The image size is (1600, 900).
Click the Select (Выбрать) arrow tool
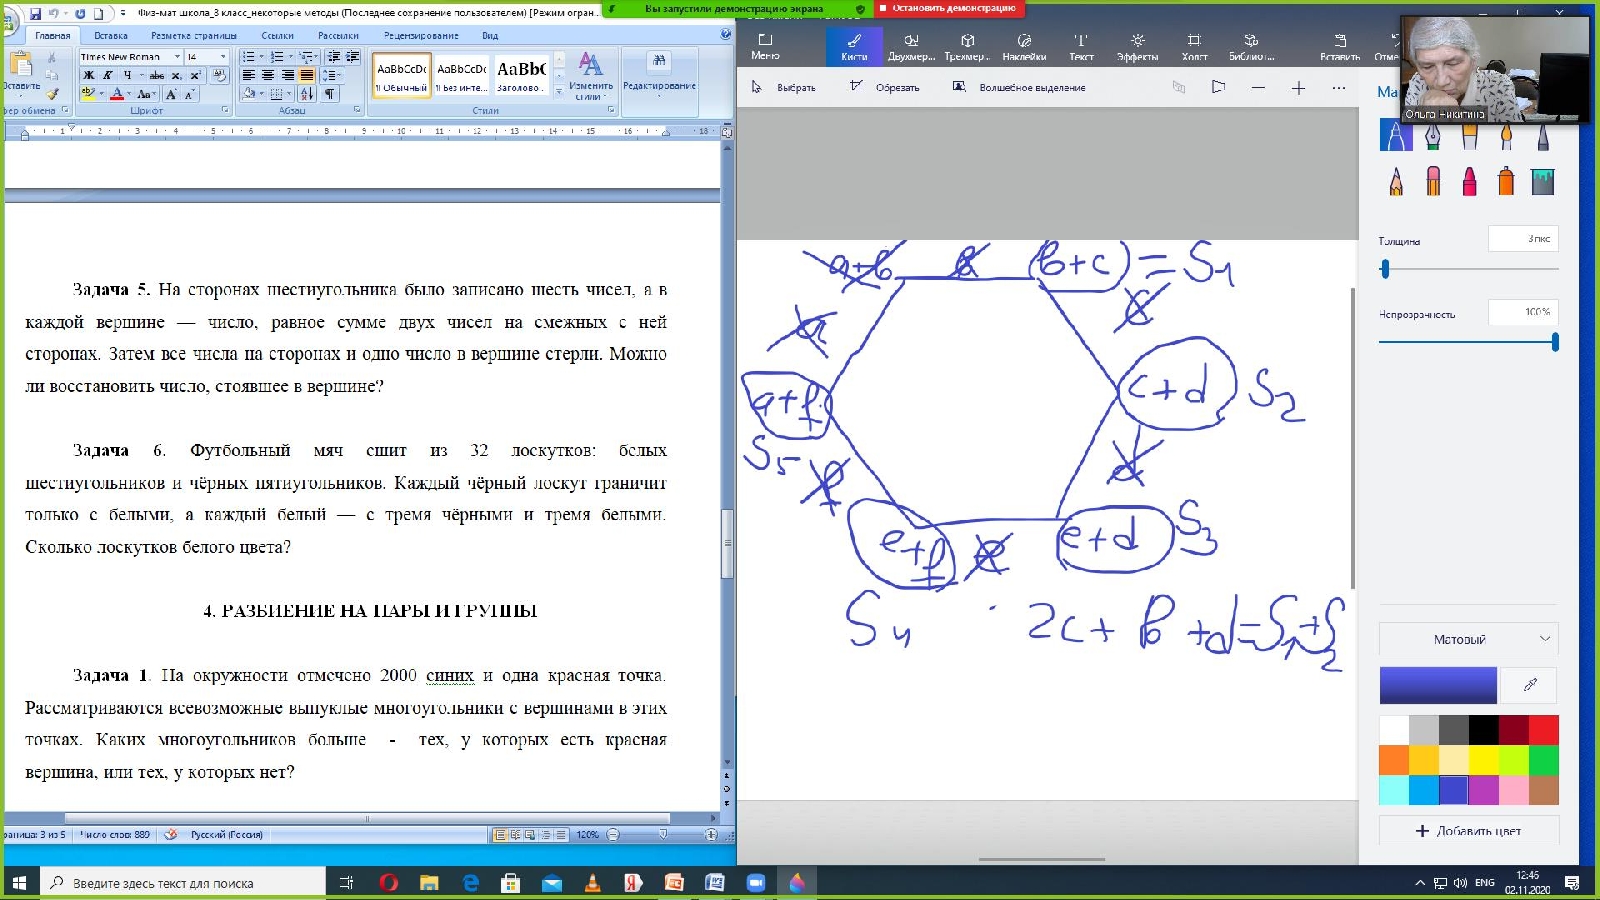coord(783,87)
